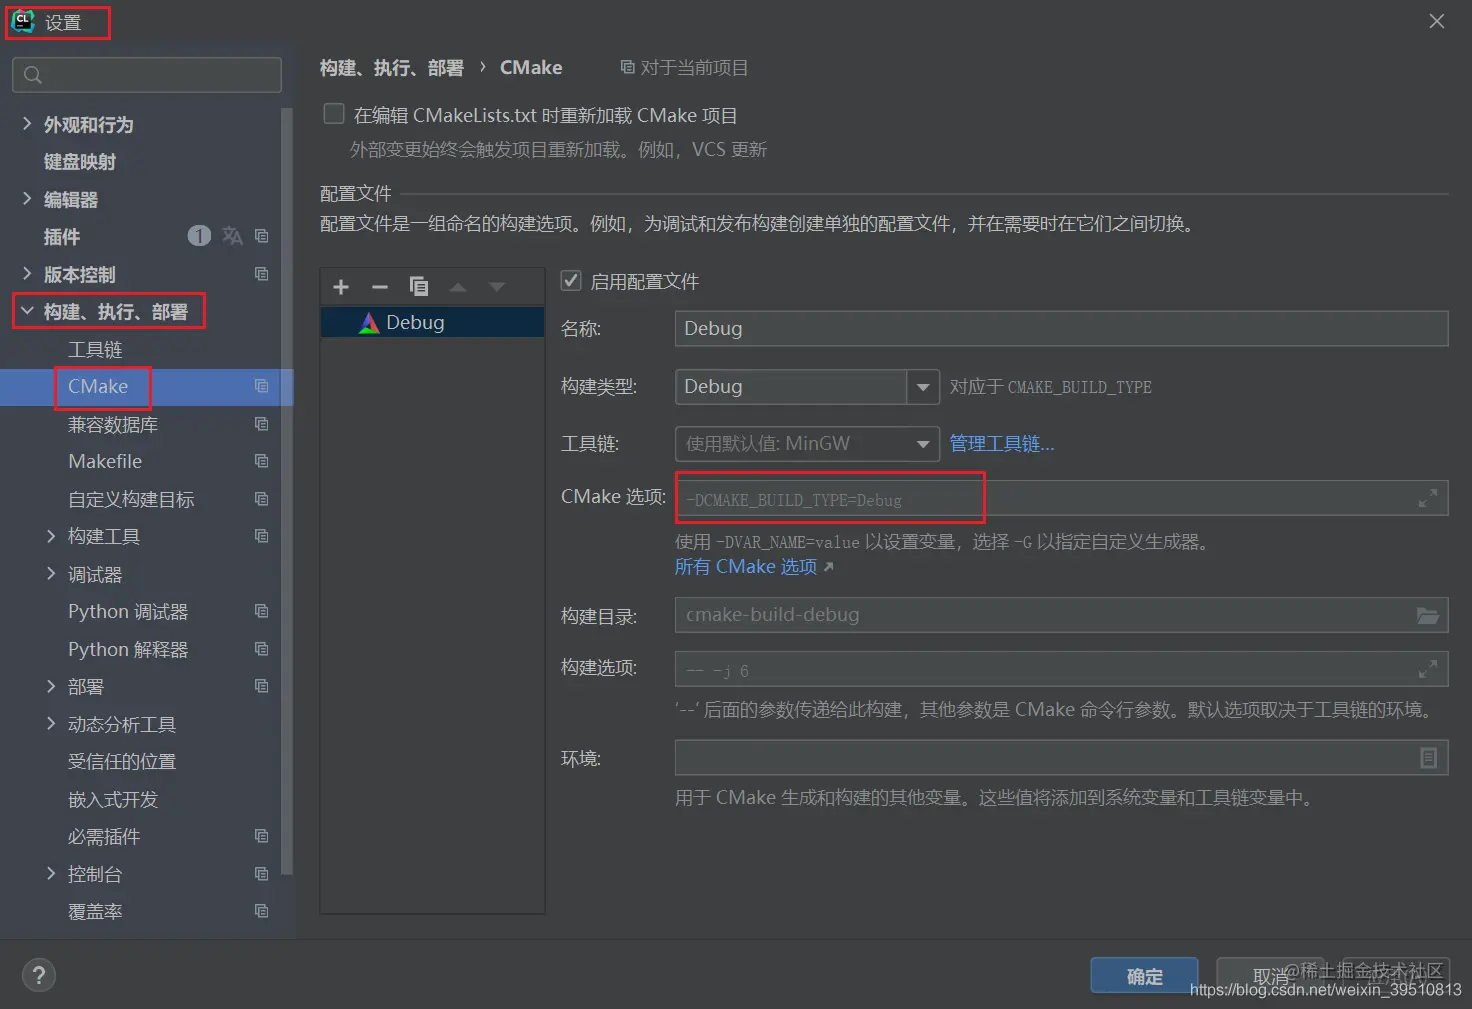Expand CMake 选项 field with expand icon
This screenshot has width=1472, height=1009.
tap(1428, 497)
